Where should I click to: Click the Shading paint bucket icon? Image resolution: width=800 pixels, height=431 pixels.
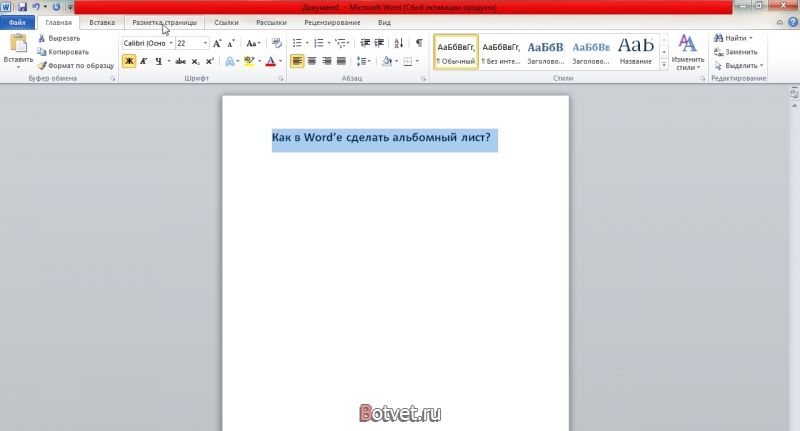(387, 61)
